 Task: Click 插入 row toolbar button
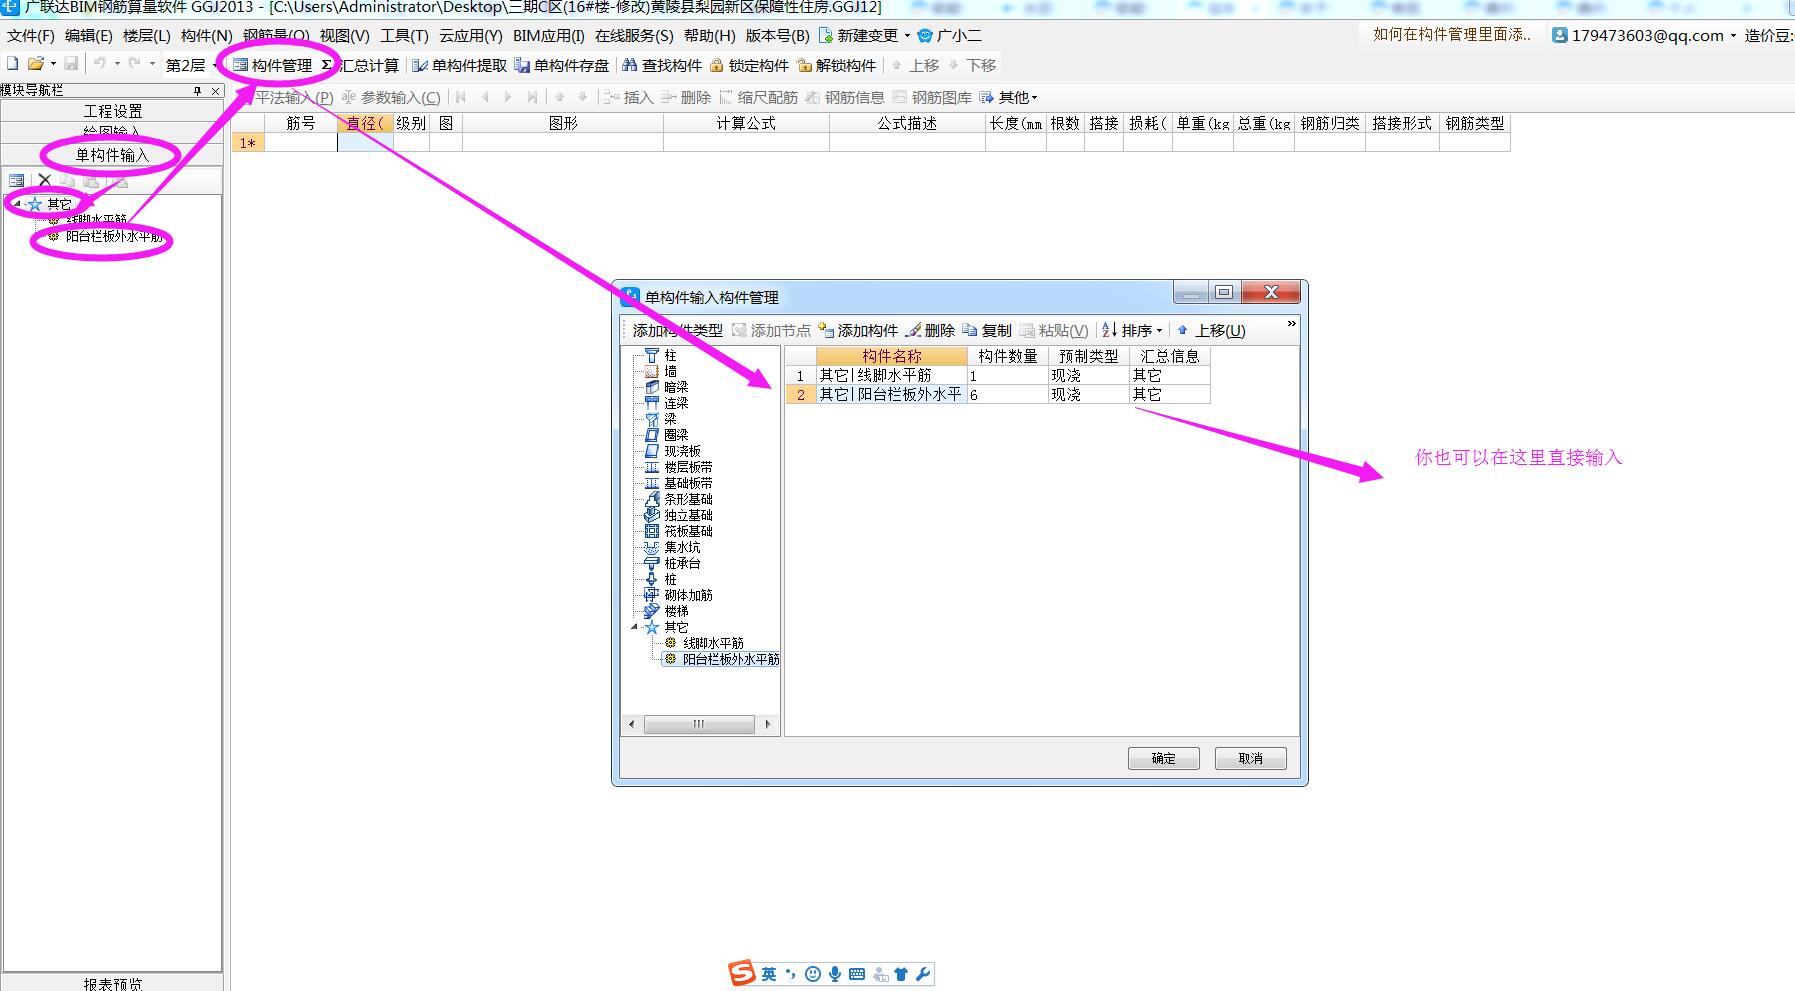[x=628, y=97]
